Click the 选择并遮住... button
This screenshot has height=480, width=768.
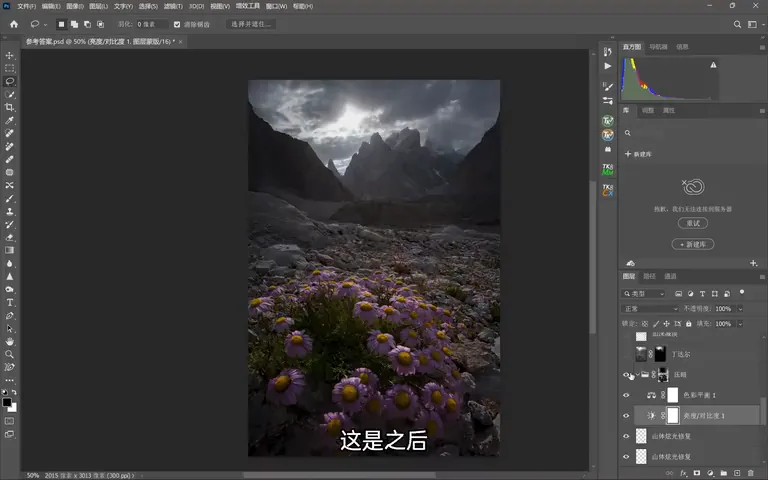251,24
